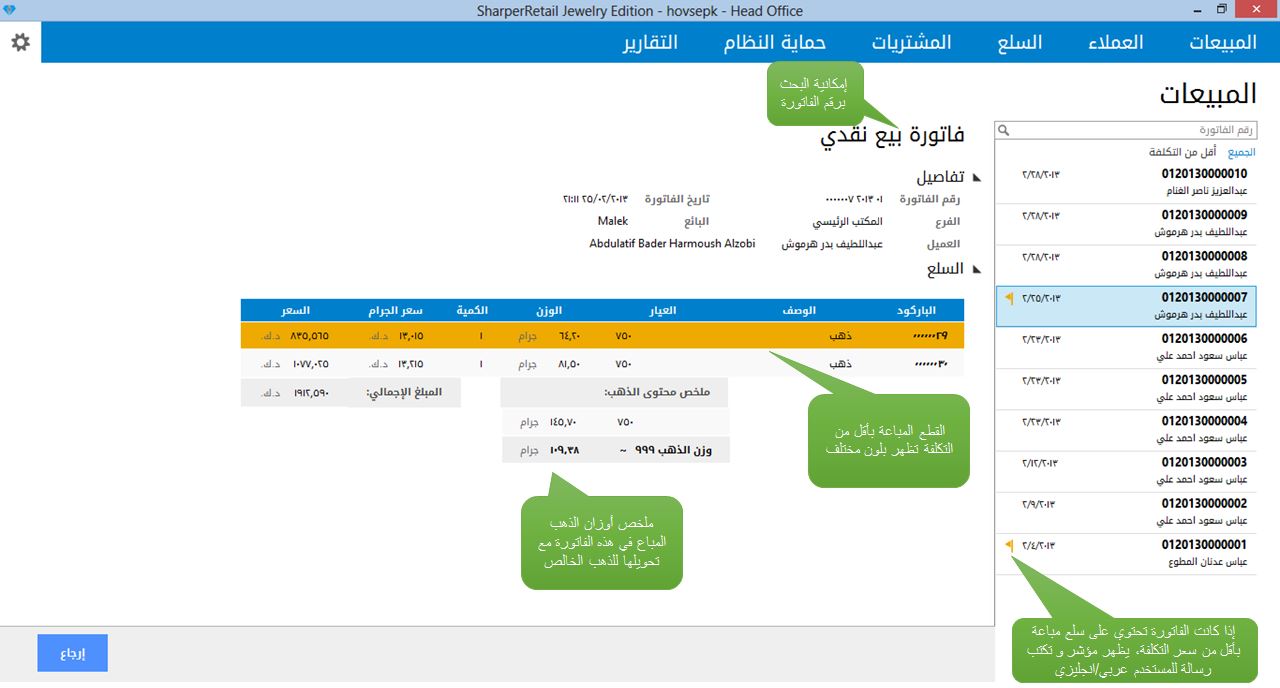Select invoice 0120130000005
This screenshot has height=688, width=1280.
1126,388
